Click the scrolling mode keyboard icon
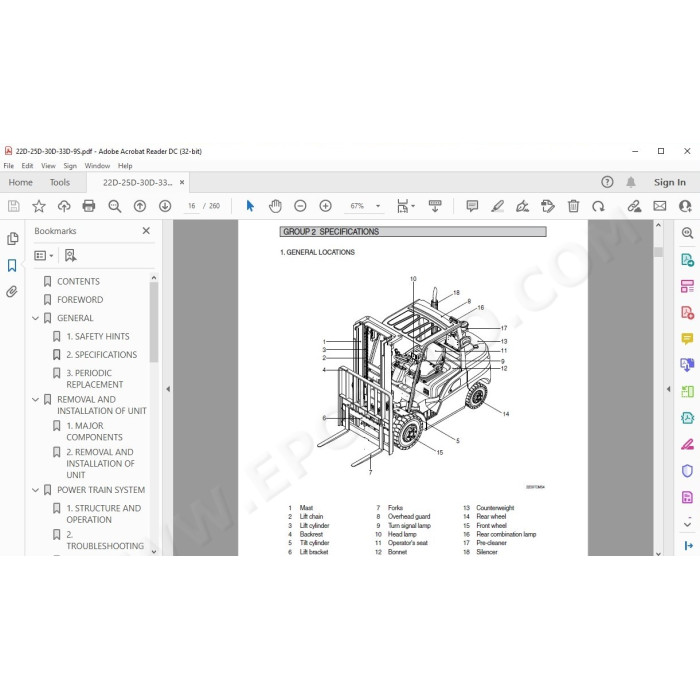 [x=435, y=206]
